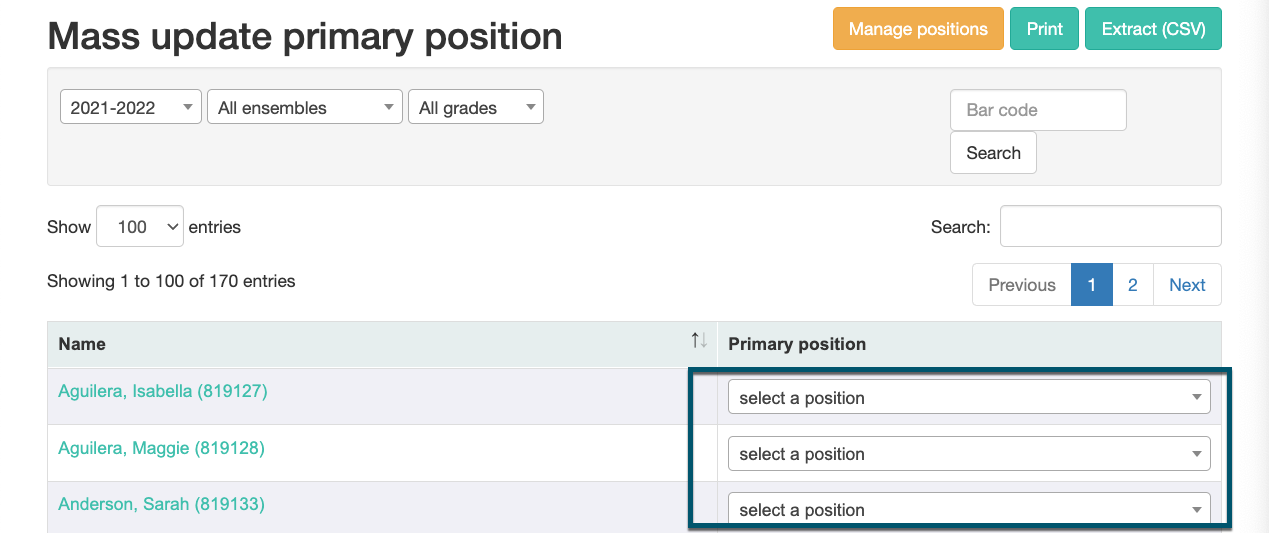Advance to the Next page
Viewport: 1269px width, 533px height.
[x=1187, y=285]
